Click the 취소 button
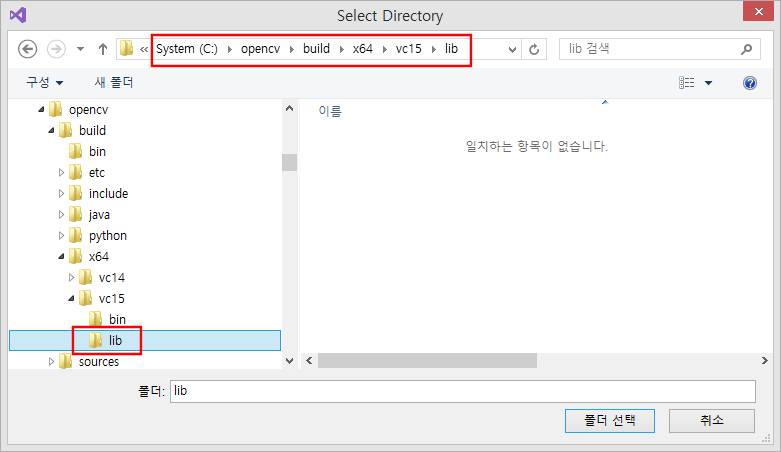 point(711,420)
